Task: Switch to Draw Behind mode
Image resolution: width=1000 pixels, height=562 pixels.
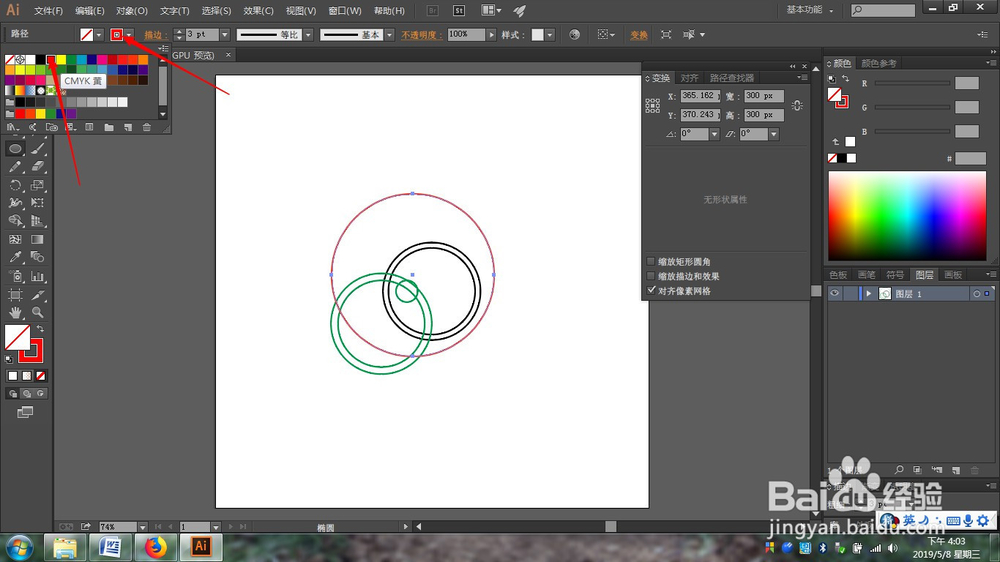Action: pyautogui.click(x=27, y=394)
